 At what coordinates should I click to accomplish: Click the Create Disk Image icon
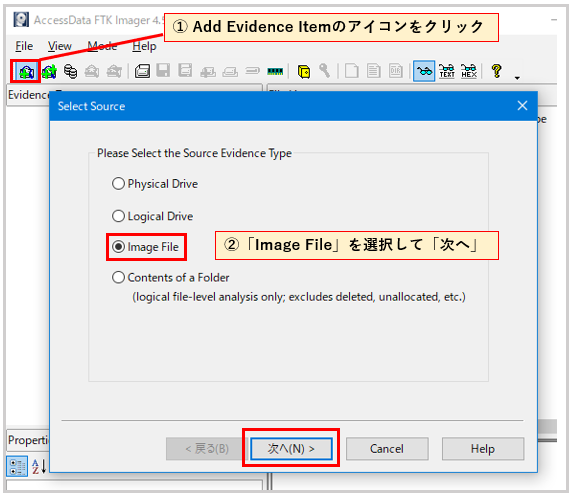(142, 71)
